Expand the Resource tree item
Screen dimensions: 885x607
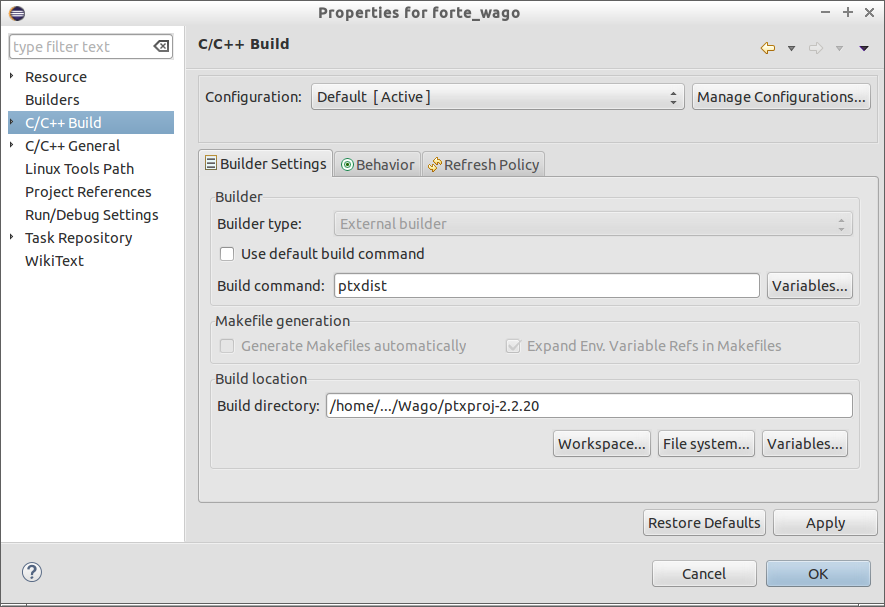[11, 76]
